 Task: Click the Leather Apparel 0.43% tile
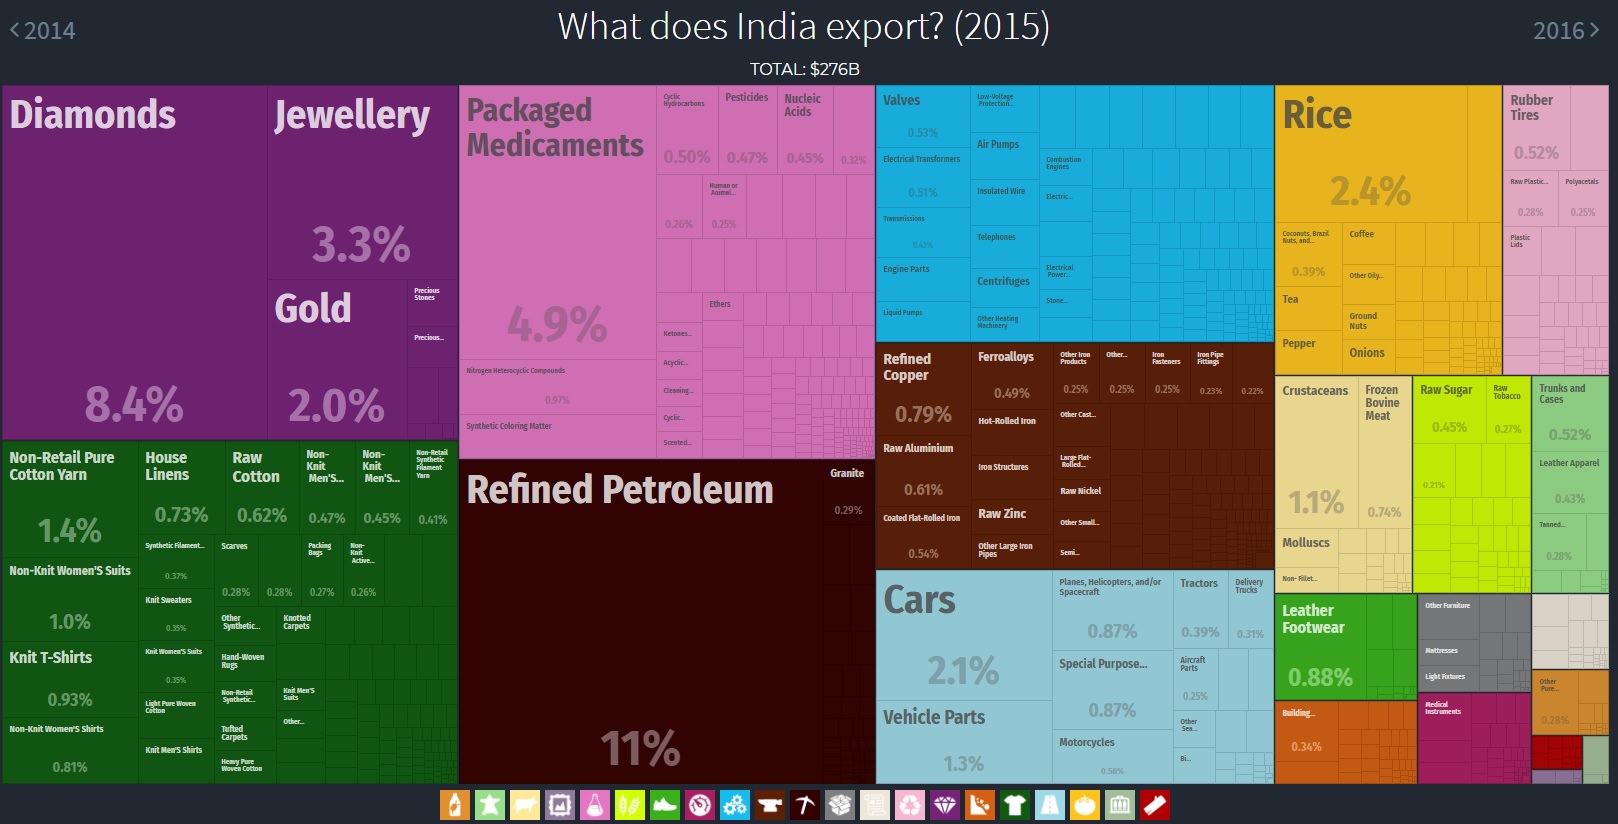1569,482
